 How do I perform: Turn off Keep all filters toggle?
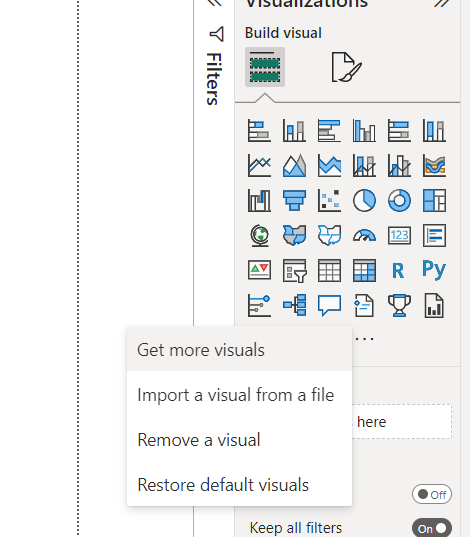432,528
